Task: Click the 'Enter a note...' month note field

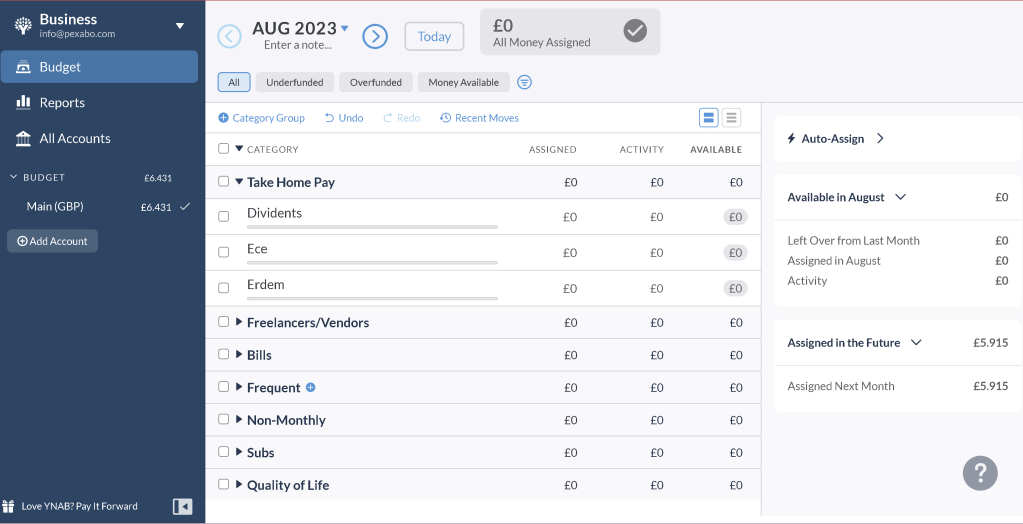Action: coord(298,45)
